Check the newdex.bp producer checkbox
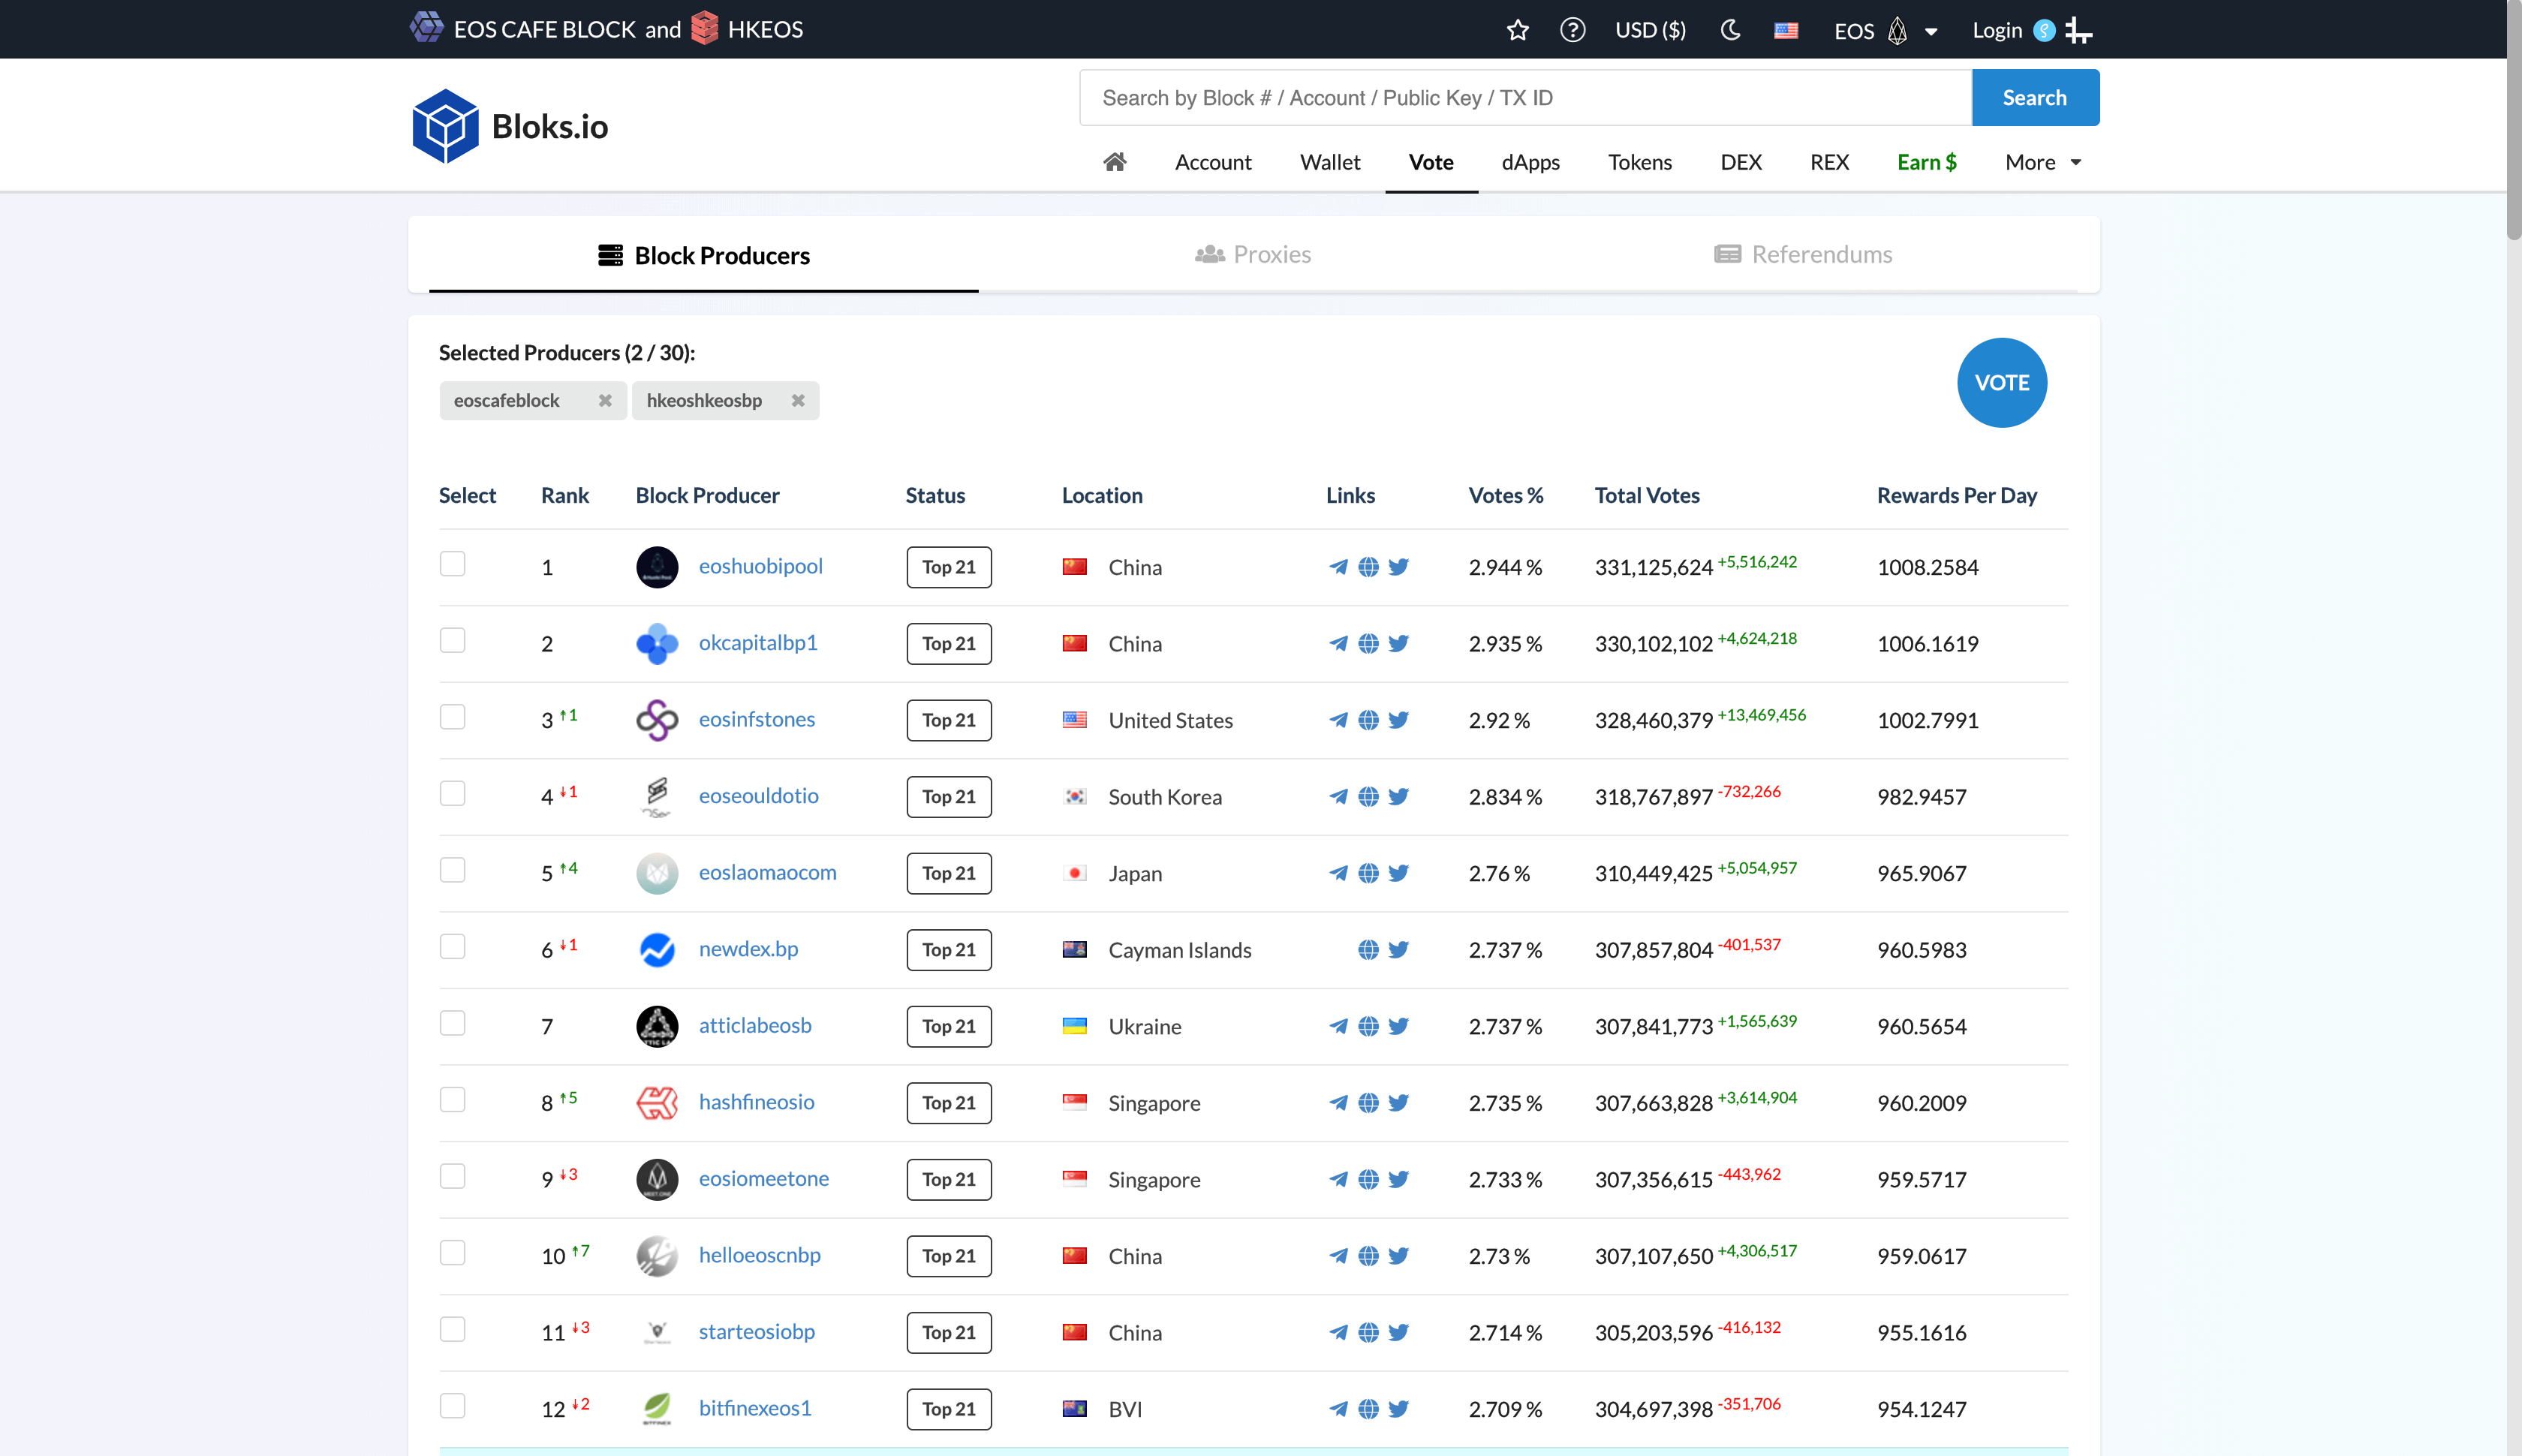This screenshot has height=1456, width=2522. (x=453, y=947)
